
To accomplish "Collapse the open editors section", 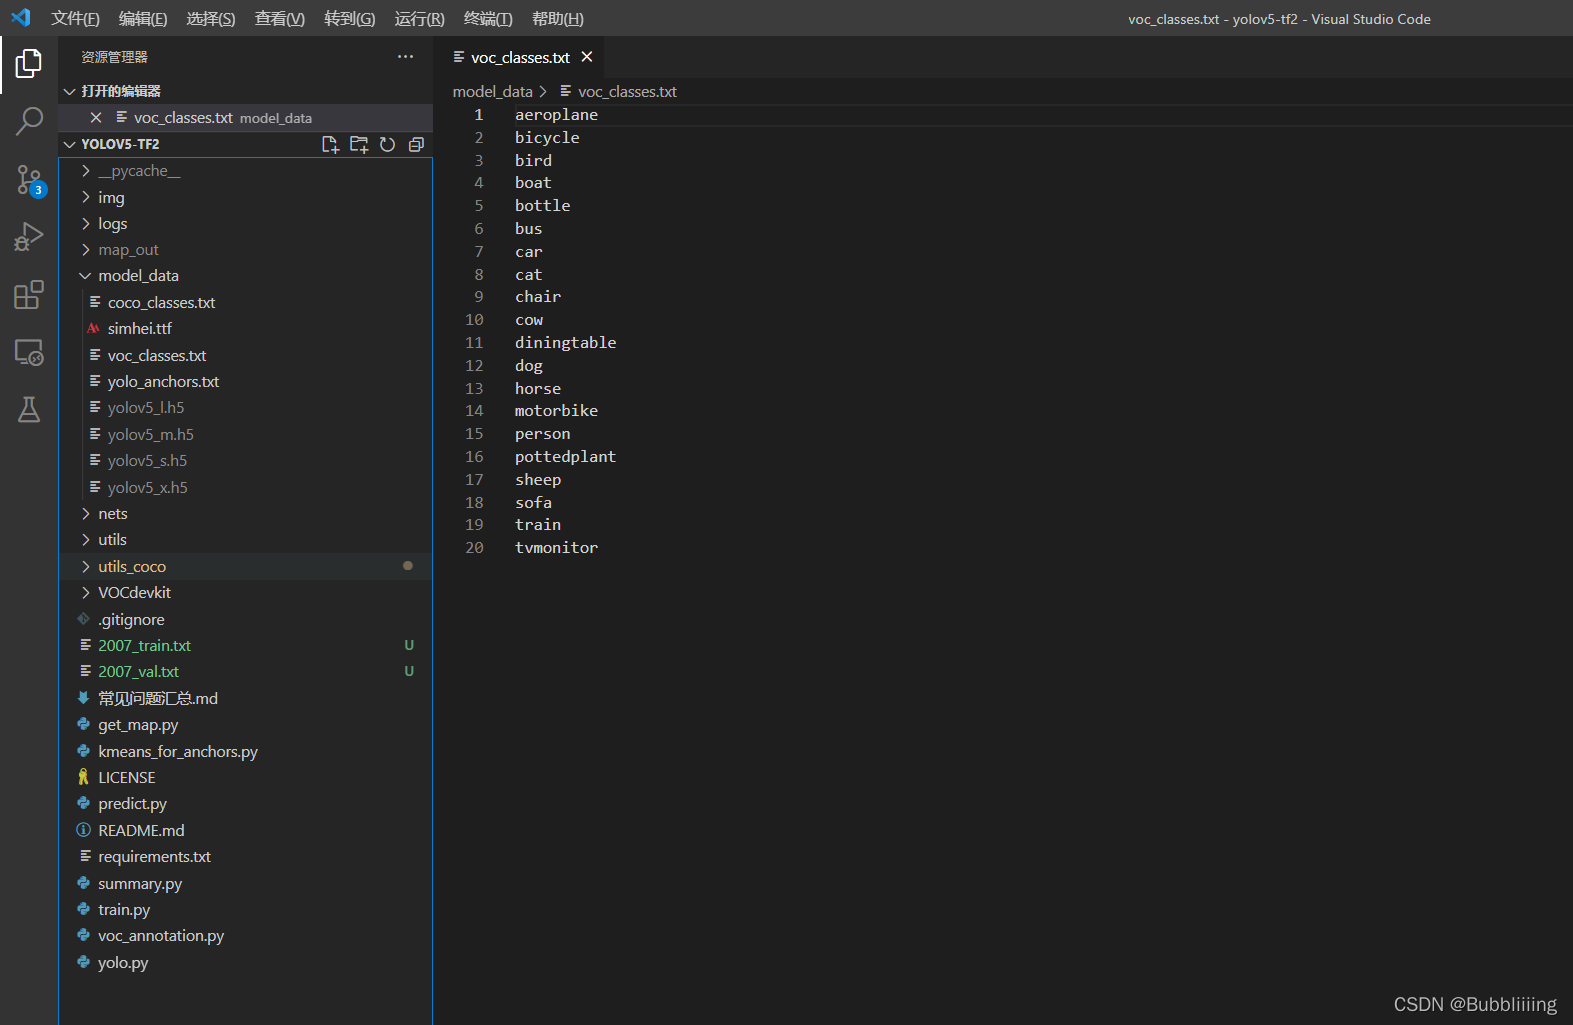I will point(70,91).
